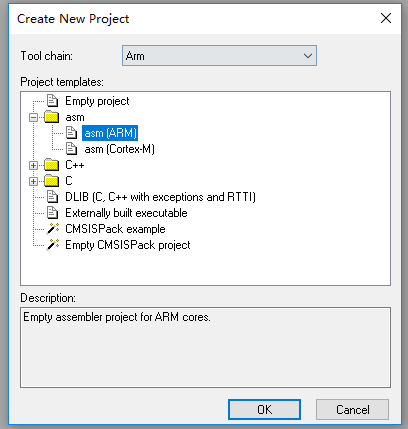
Task: Collapse the asm tree node
Action: click(x=33, y=117)
